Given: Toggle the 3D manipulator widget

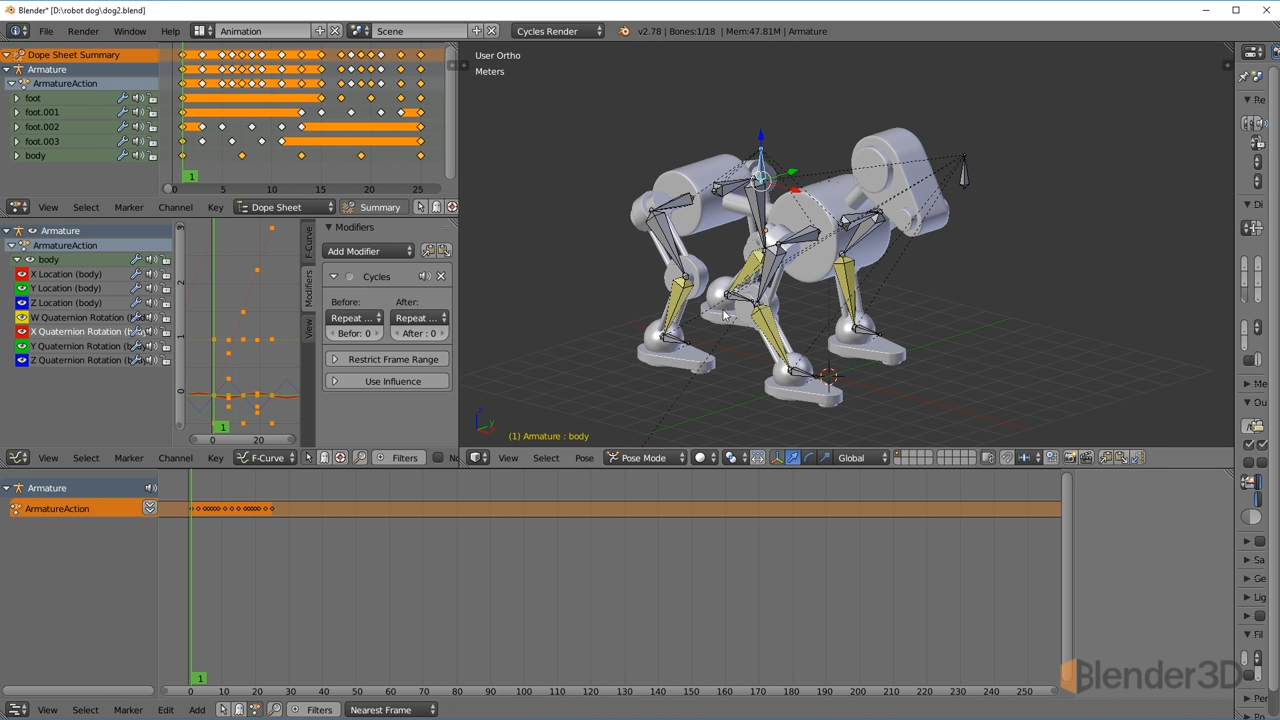Looking at the screenshot, I should pos(776,458).
